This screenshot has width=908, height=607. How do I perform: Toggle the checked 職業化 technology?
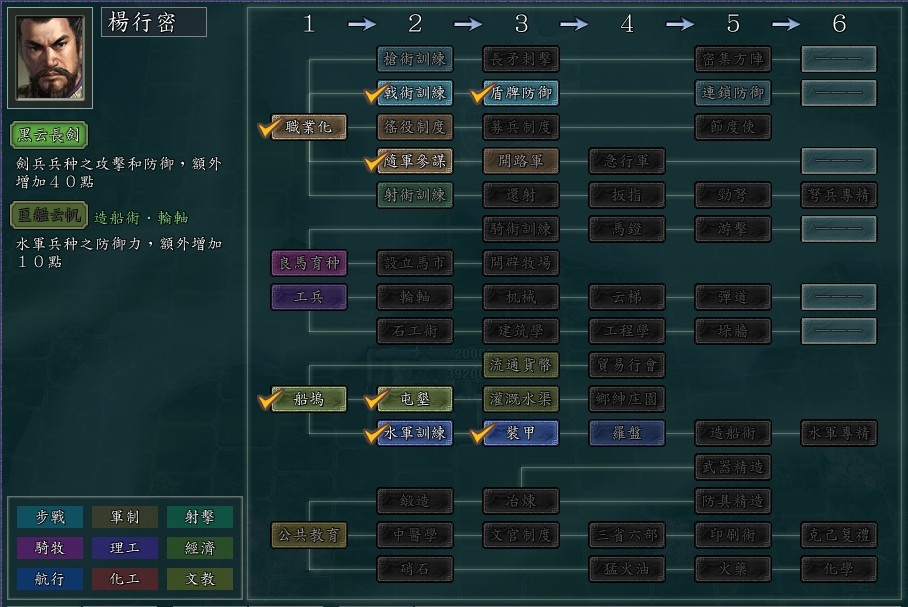click(x=309, y=127)
